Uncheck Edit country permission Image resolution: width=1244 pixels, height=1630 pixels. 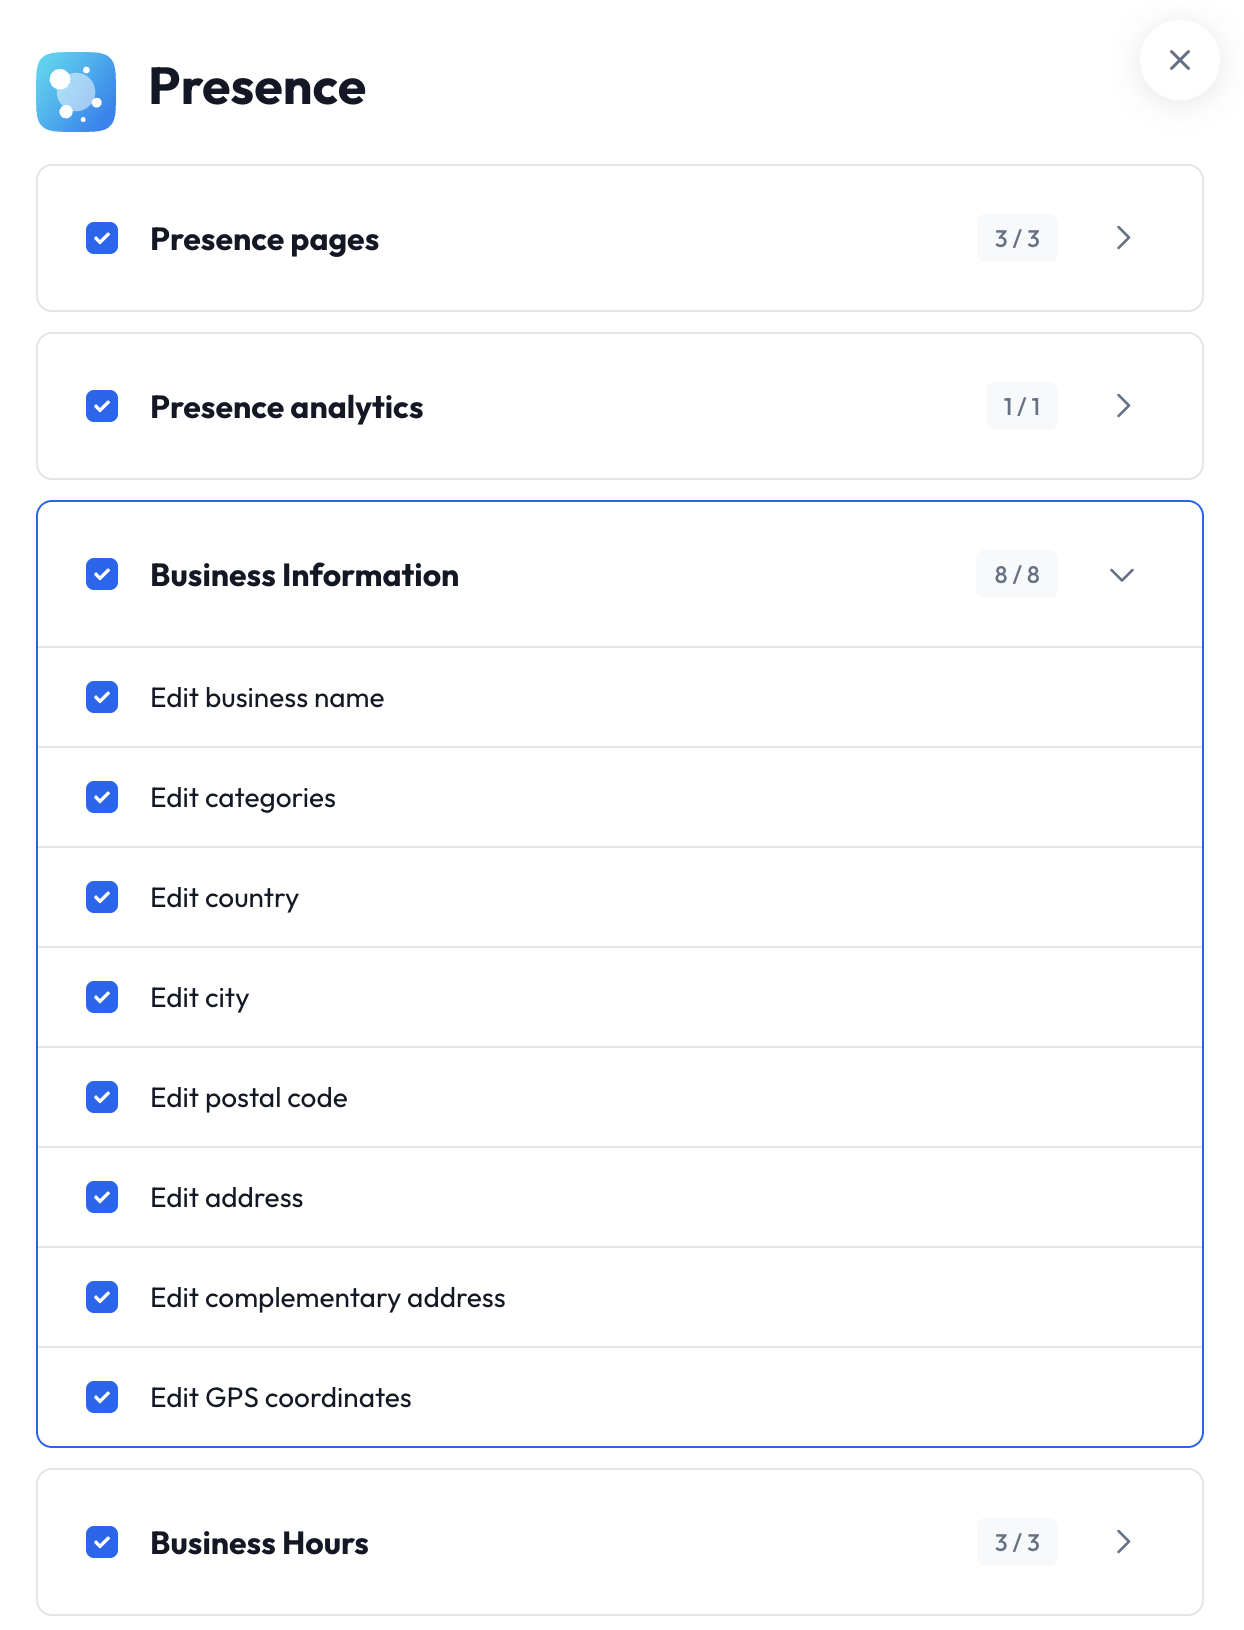(102, 897)
